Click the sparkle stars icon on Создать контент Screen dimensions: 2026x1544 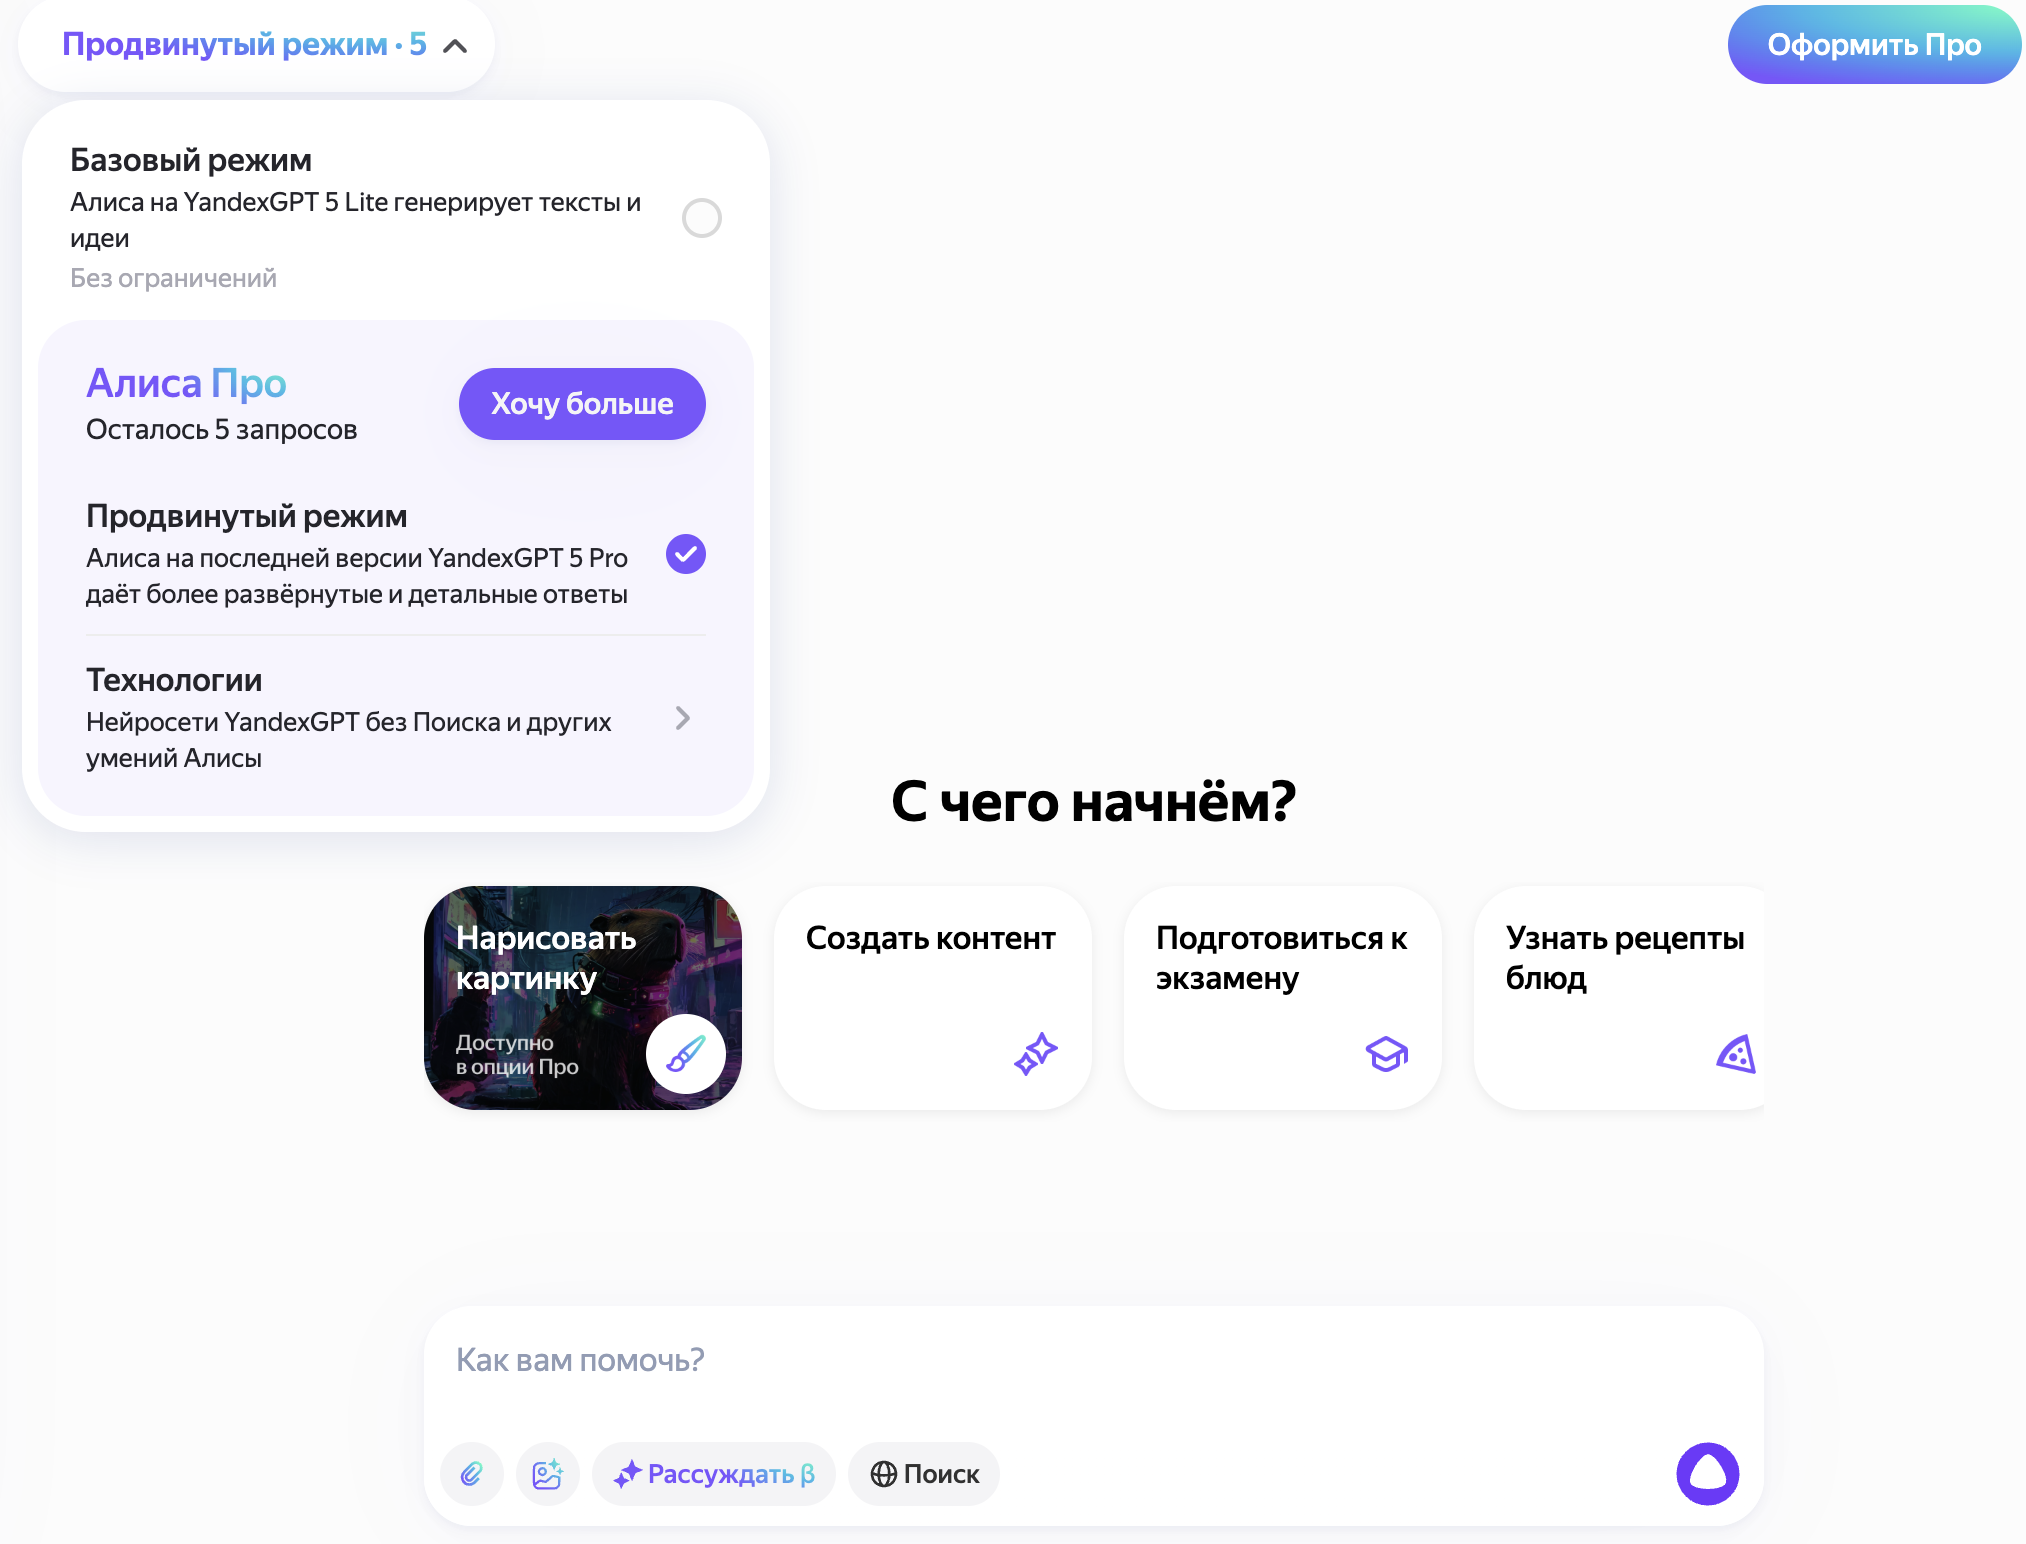click(1036, 1054)
